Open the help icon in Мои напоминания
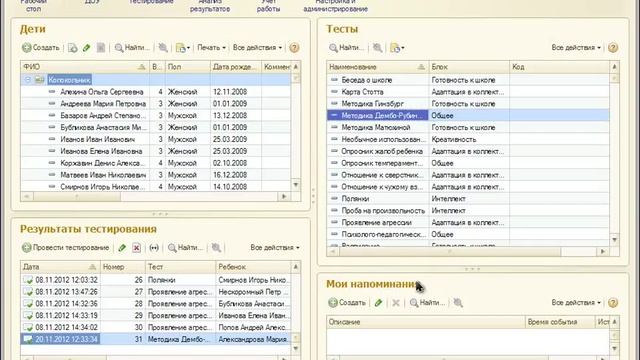The width and height of the screenshot is (640, 360). pos(612,303)
